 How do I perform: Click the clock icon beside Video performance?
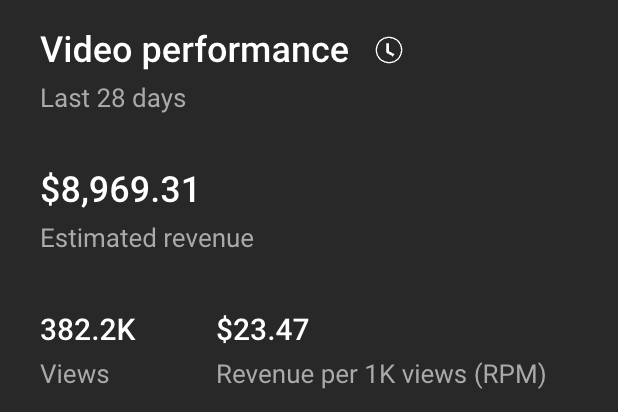pyautogui.click(x=388, y=51)
